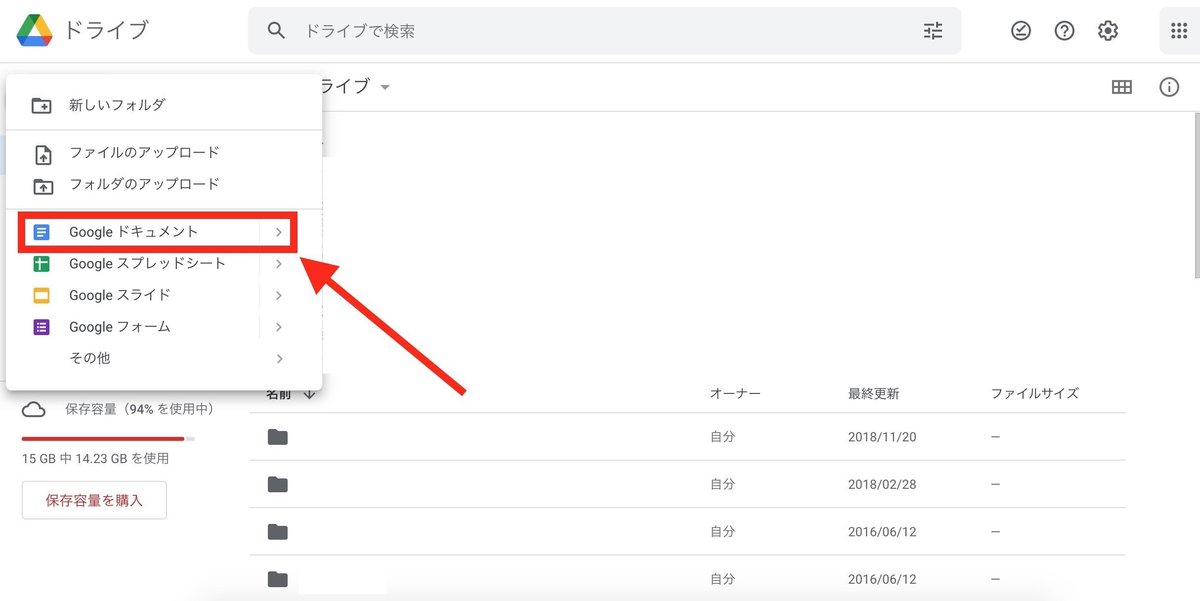
Task: Select Google スライド menu item
Action: coord(164,295)
